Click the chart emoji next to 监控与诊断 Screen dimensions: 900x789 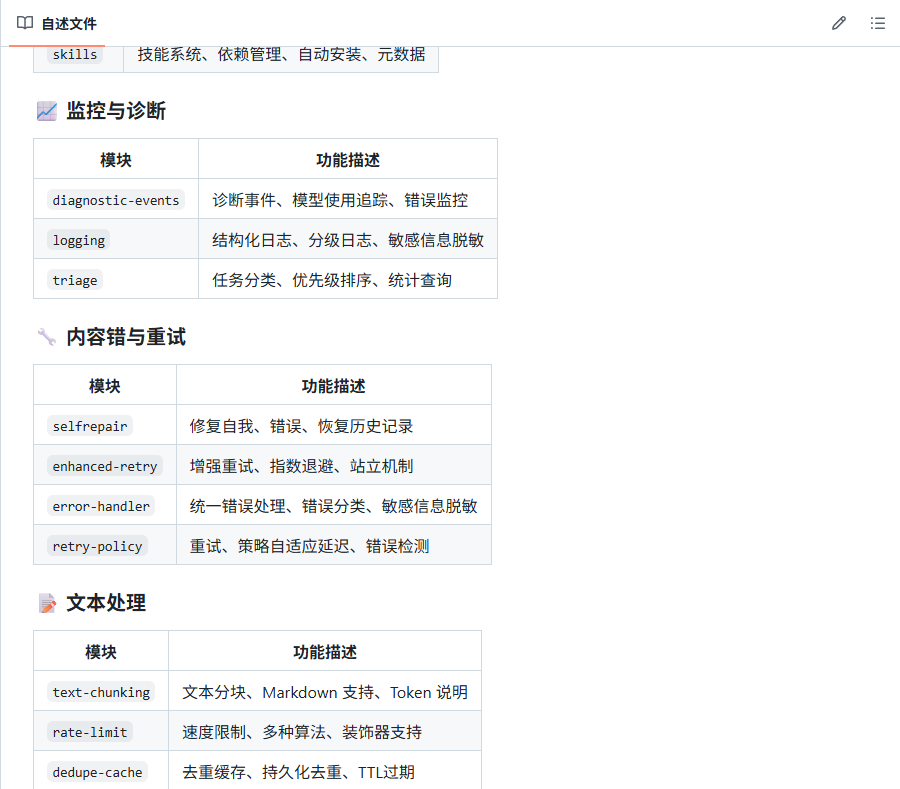coord(46,111)
